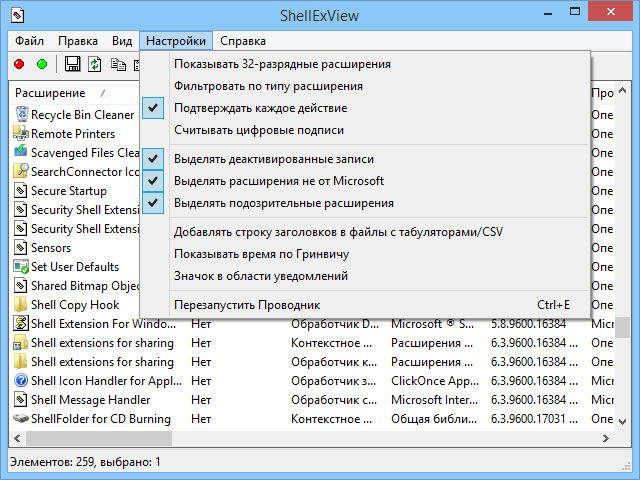Screen dimensions: 640x480
Task: Uncheck 'Выделять расширения не от Microsoft'
Action: pyautogui.click(x=365, y=181)
